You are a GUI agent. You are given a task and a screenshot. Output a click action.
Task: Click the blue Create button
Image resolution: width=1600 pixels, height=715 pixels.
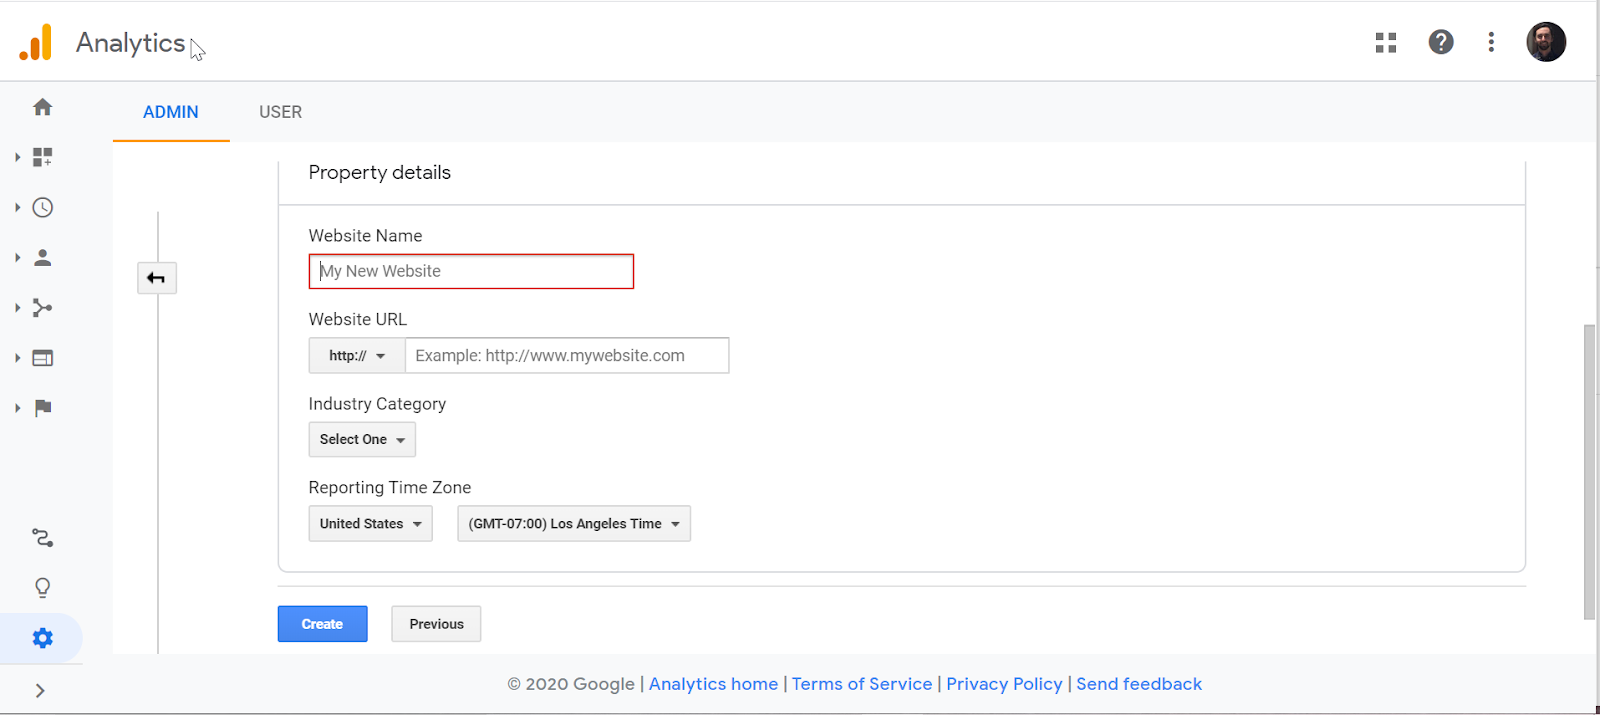click(322, 624)
